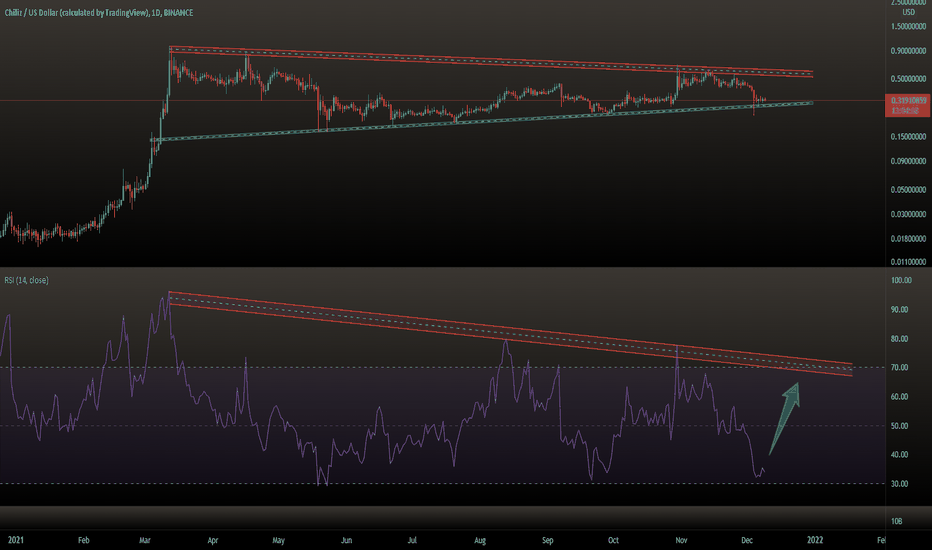Click the 0.15000000 price axis label
This screenshot has width=932, height=550.
[908, 136]
